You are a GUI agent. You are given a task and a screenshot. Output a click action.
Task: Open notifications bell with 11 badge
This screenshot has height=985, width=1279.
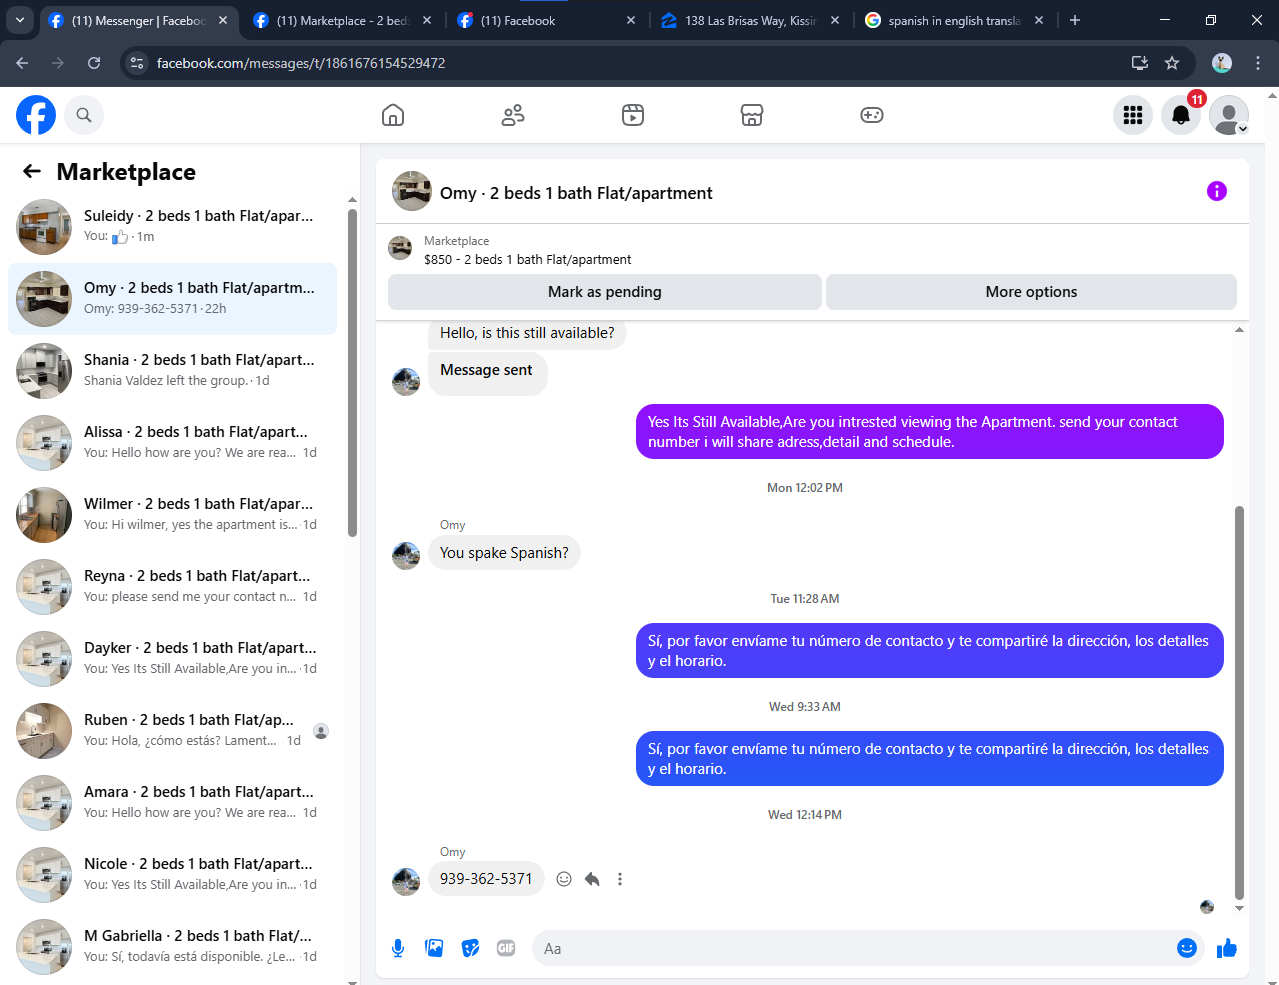tap(1181, 115)
